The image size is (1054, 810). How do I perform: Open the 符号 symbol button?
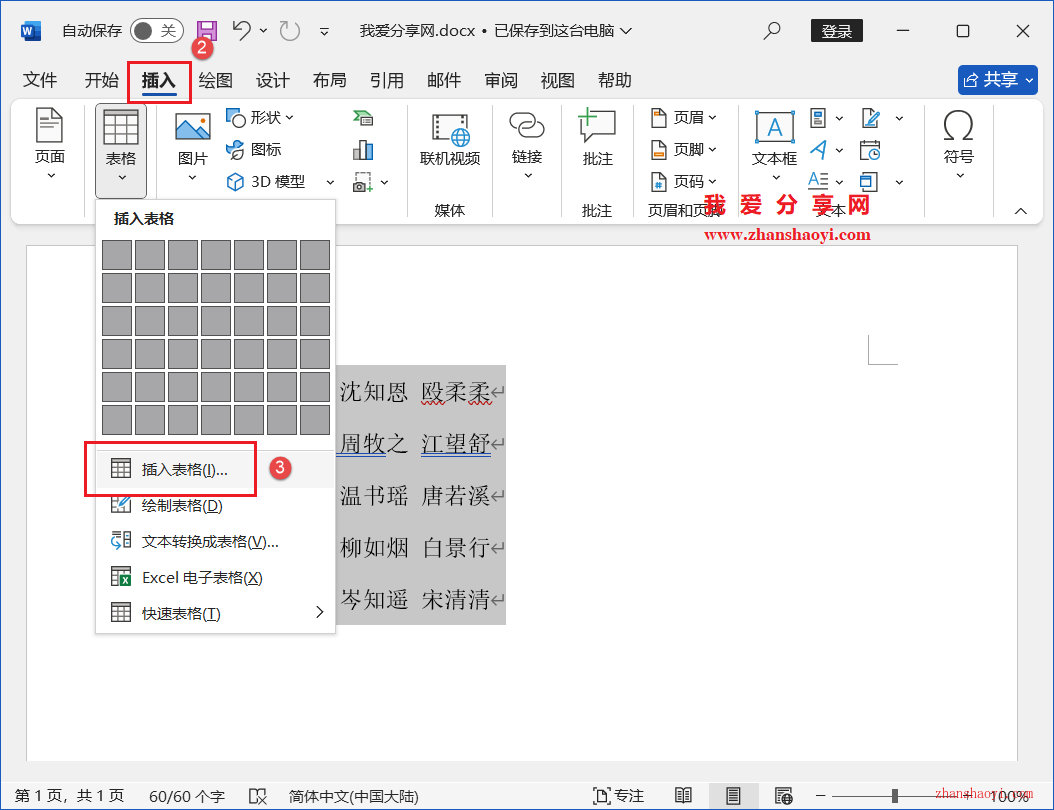[x=958, y=144]
